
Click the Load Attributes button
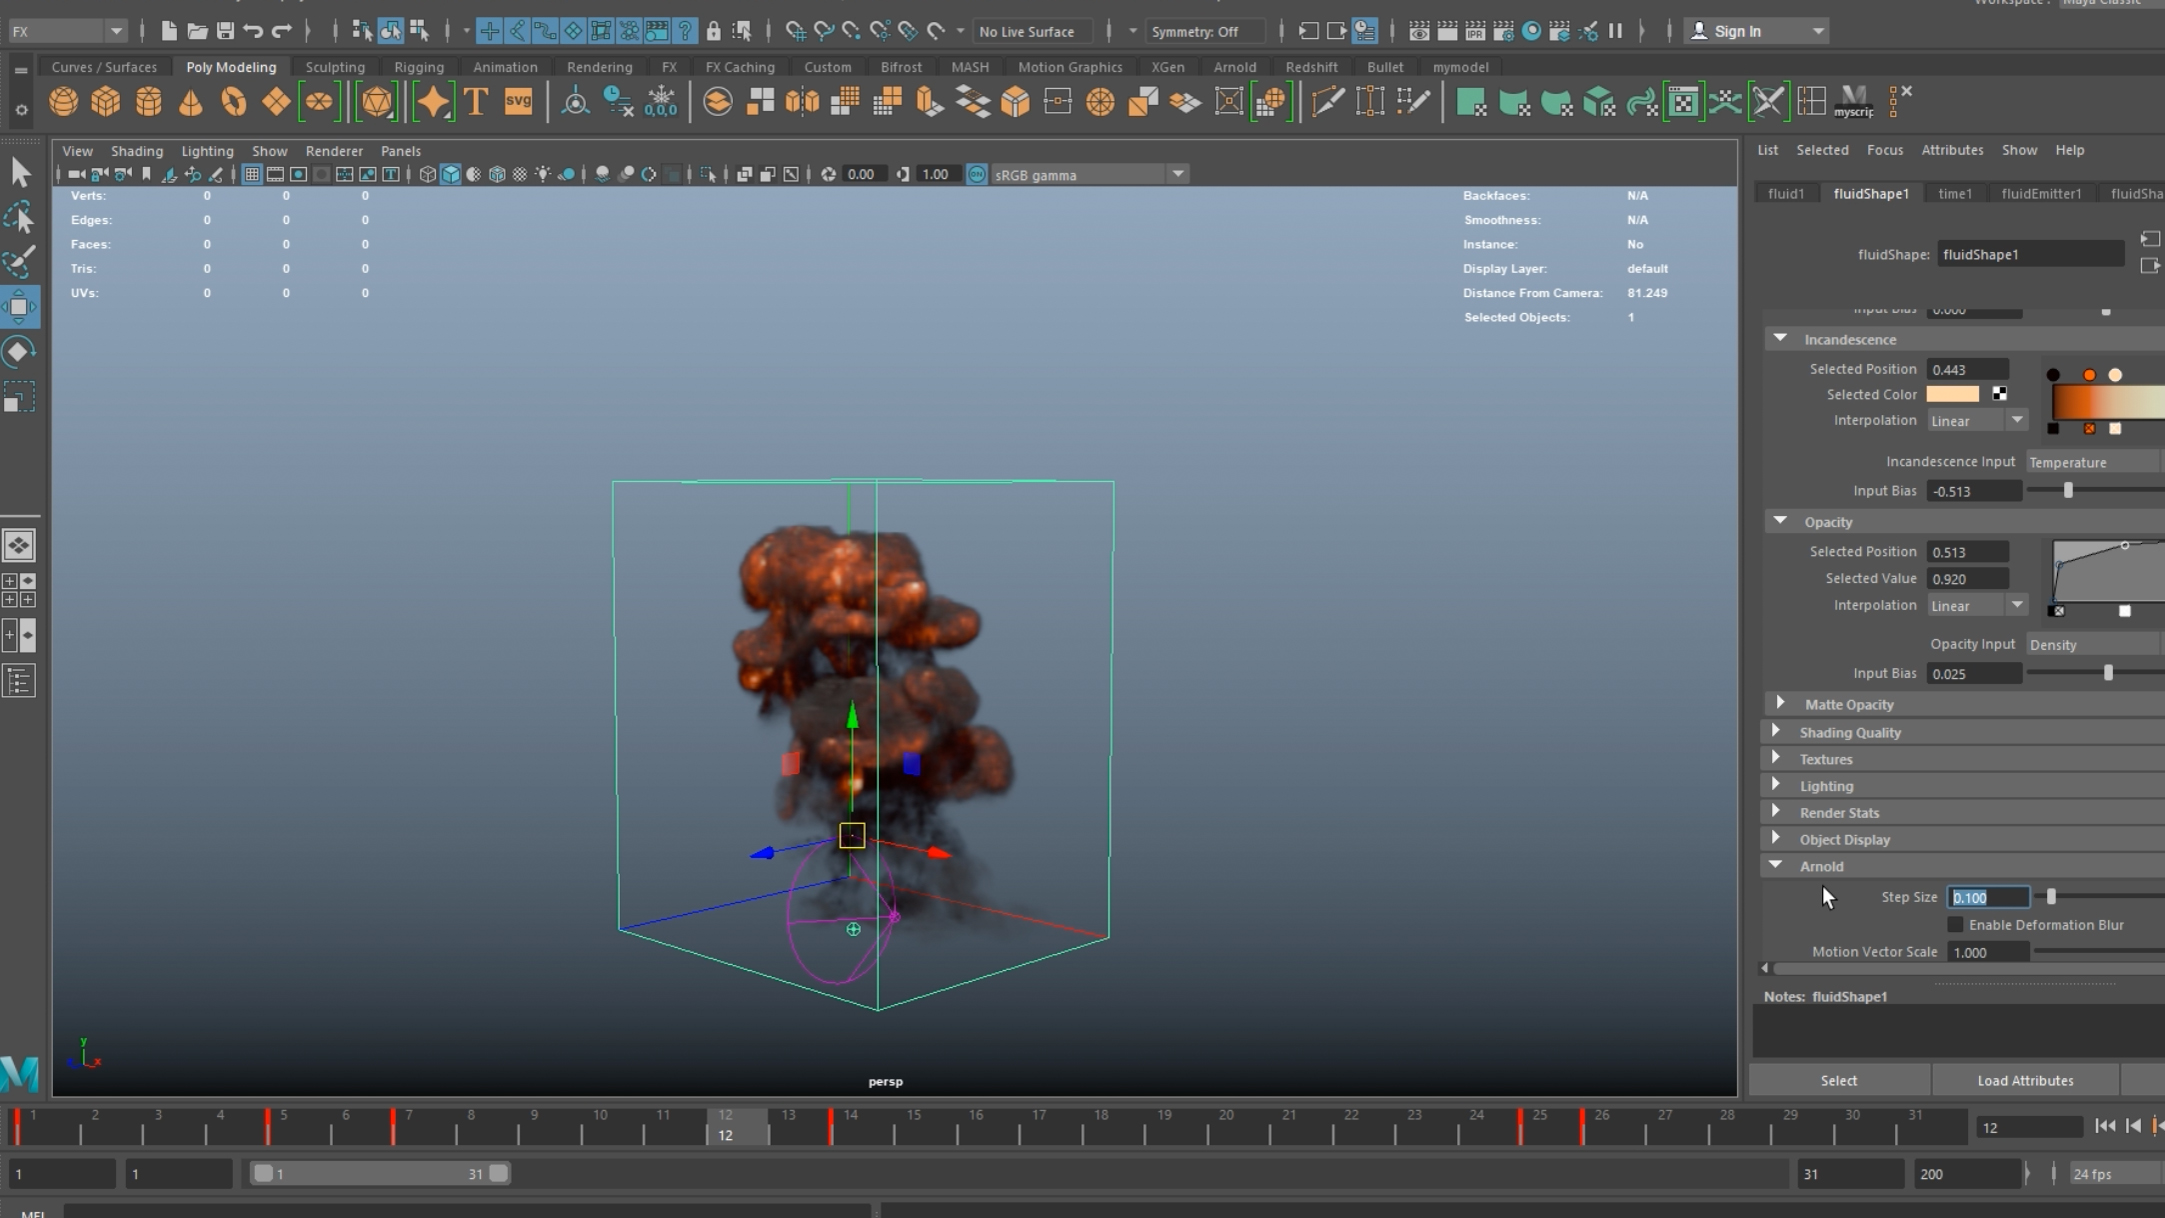2024,1080
